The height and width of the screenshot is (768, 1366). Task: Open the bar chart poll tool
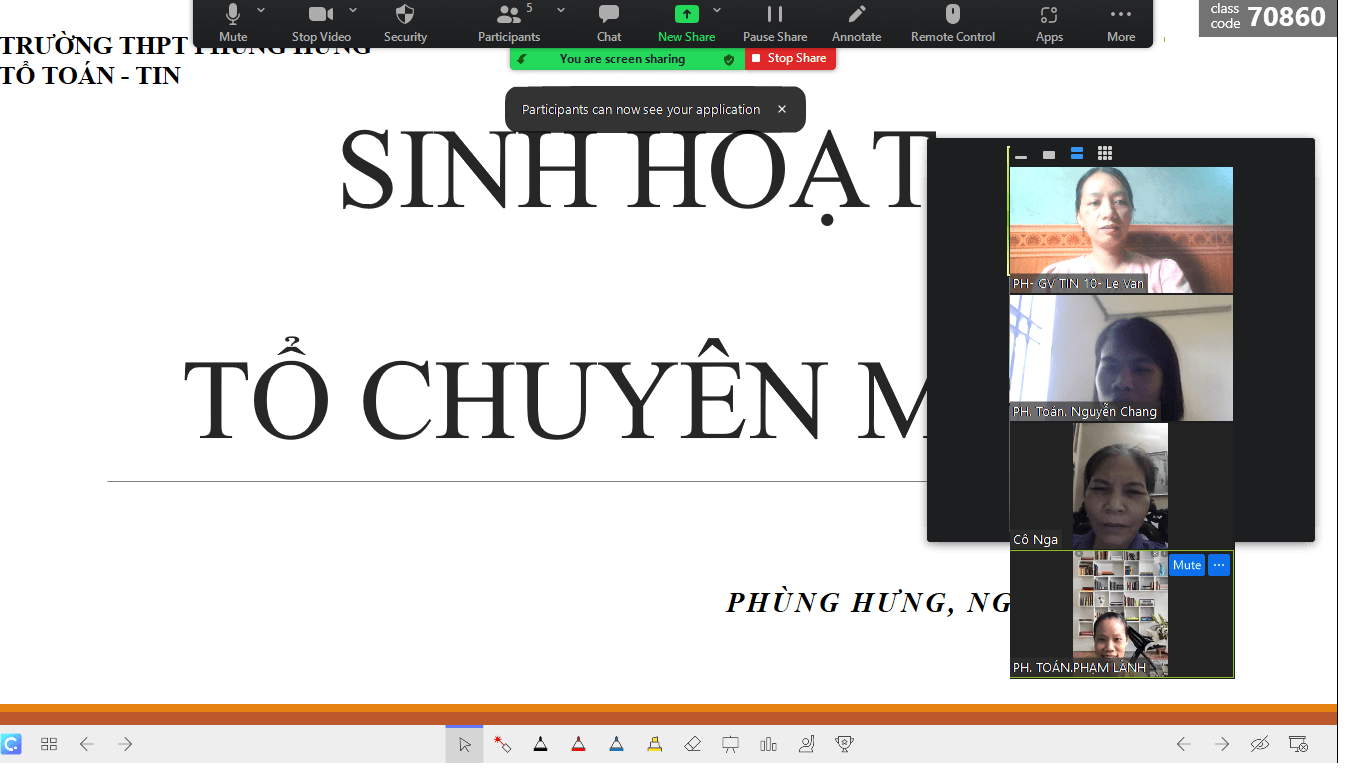pos(768,744)
